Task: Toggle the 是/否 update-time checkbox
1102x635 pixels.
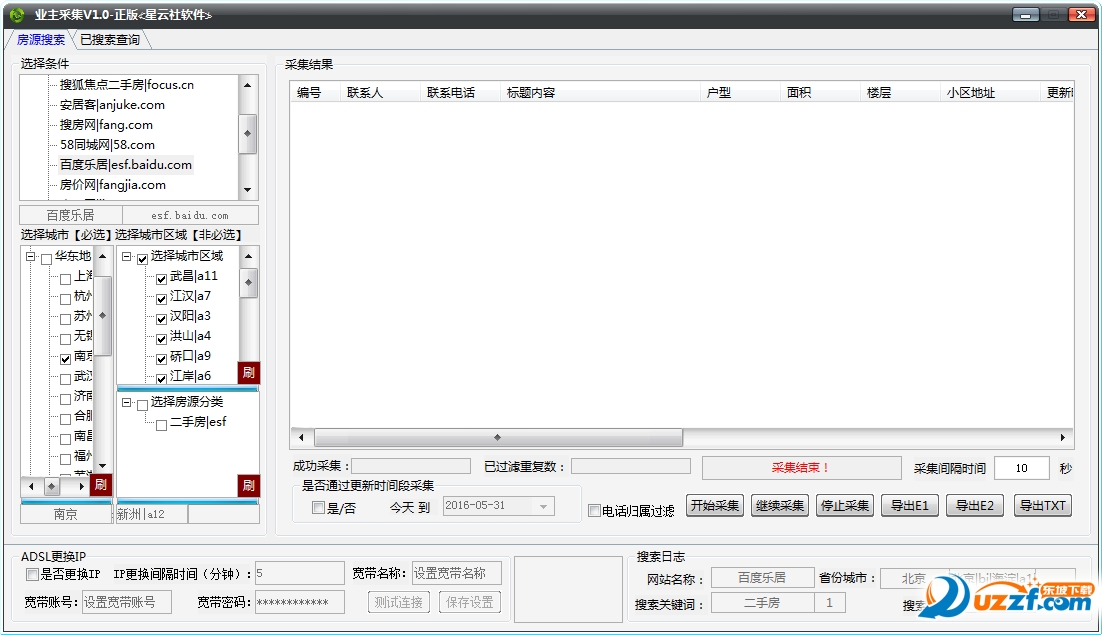Action: [x=318, y=507]
